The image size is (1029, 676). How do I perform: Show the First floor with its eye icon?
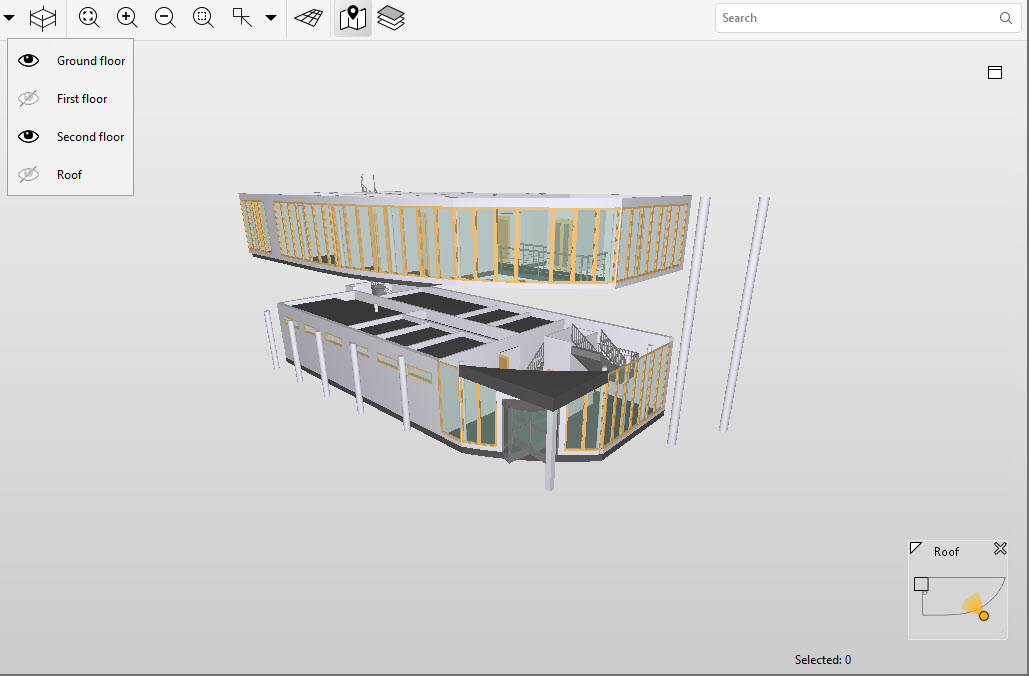point(28,98)
